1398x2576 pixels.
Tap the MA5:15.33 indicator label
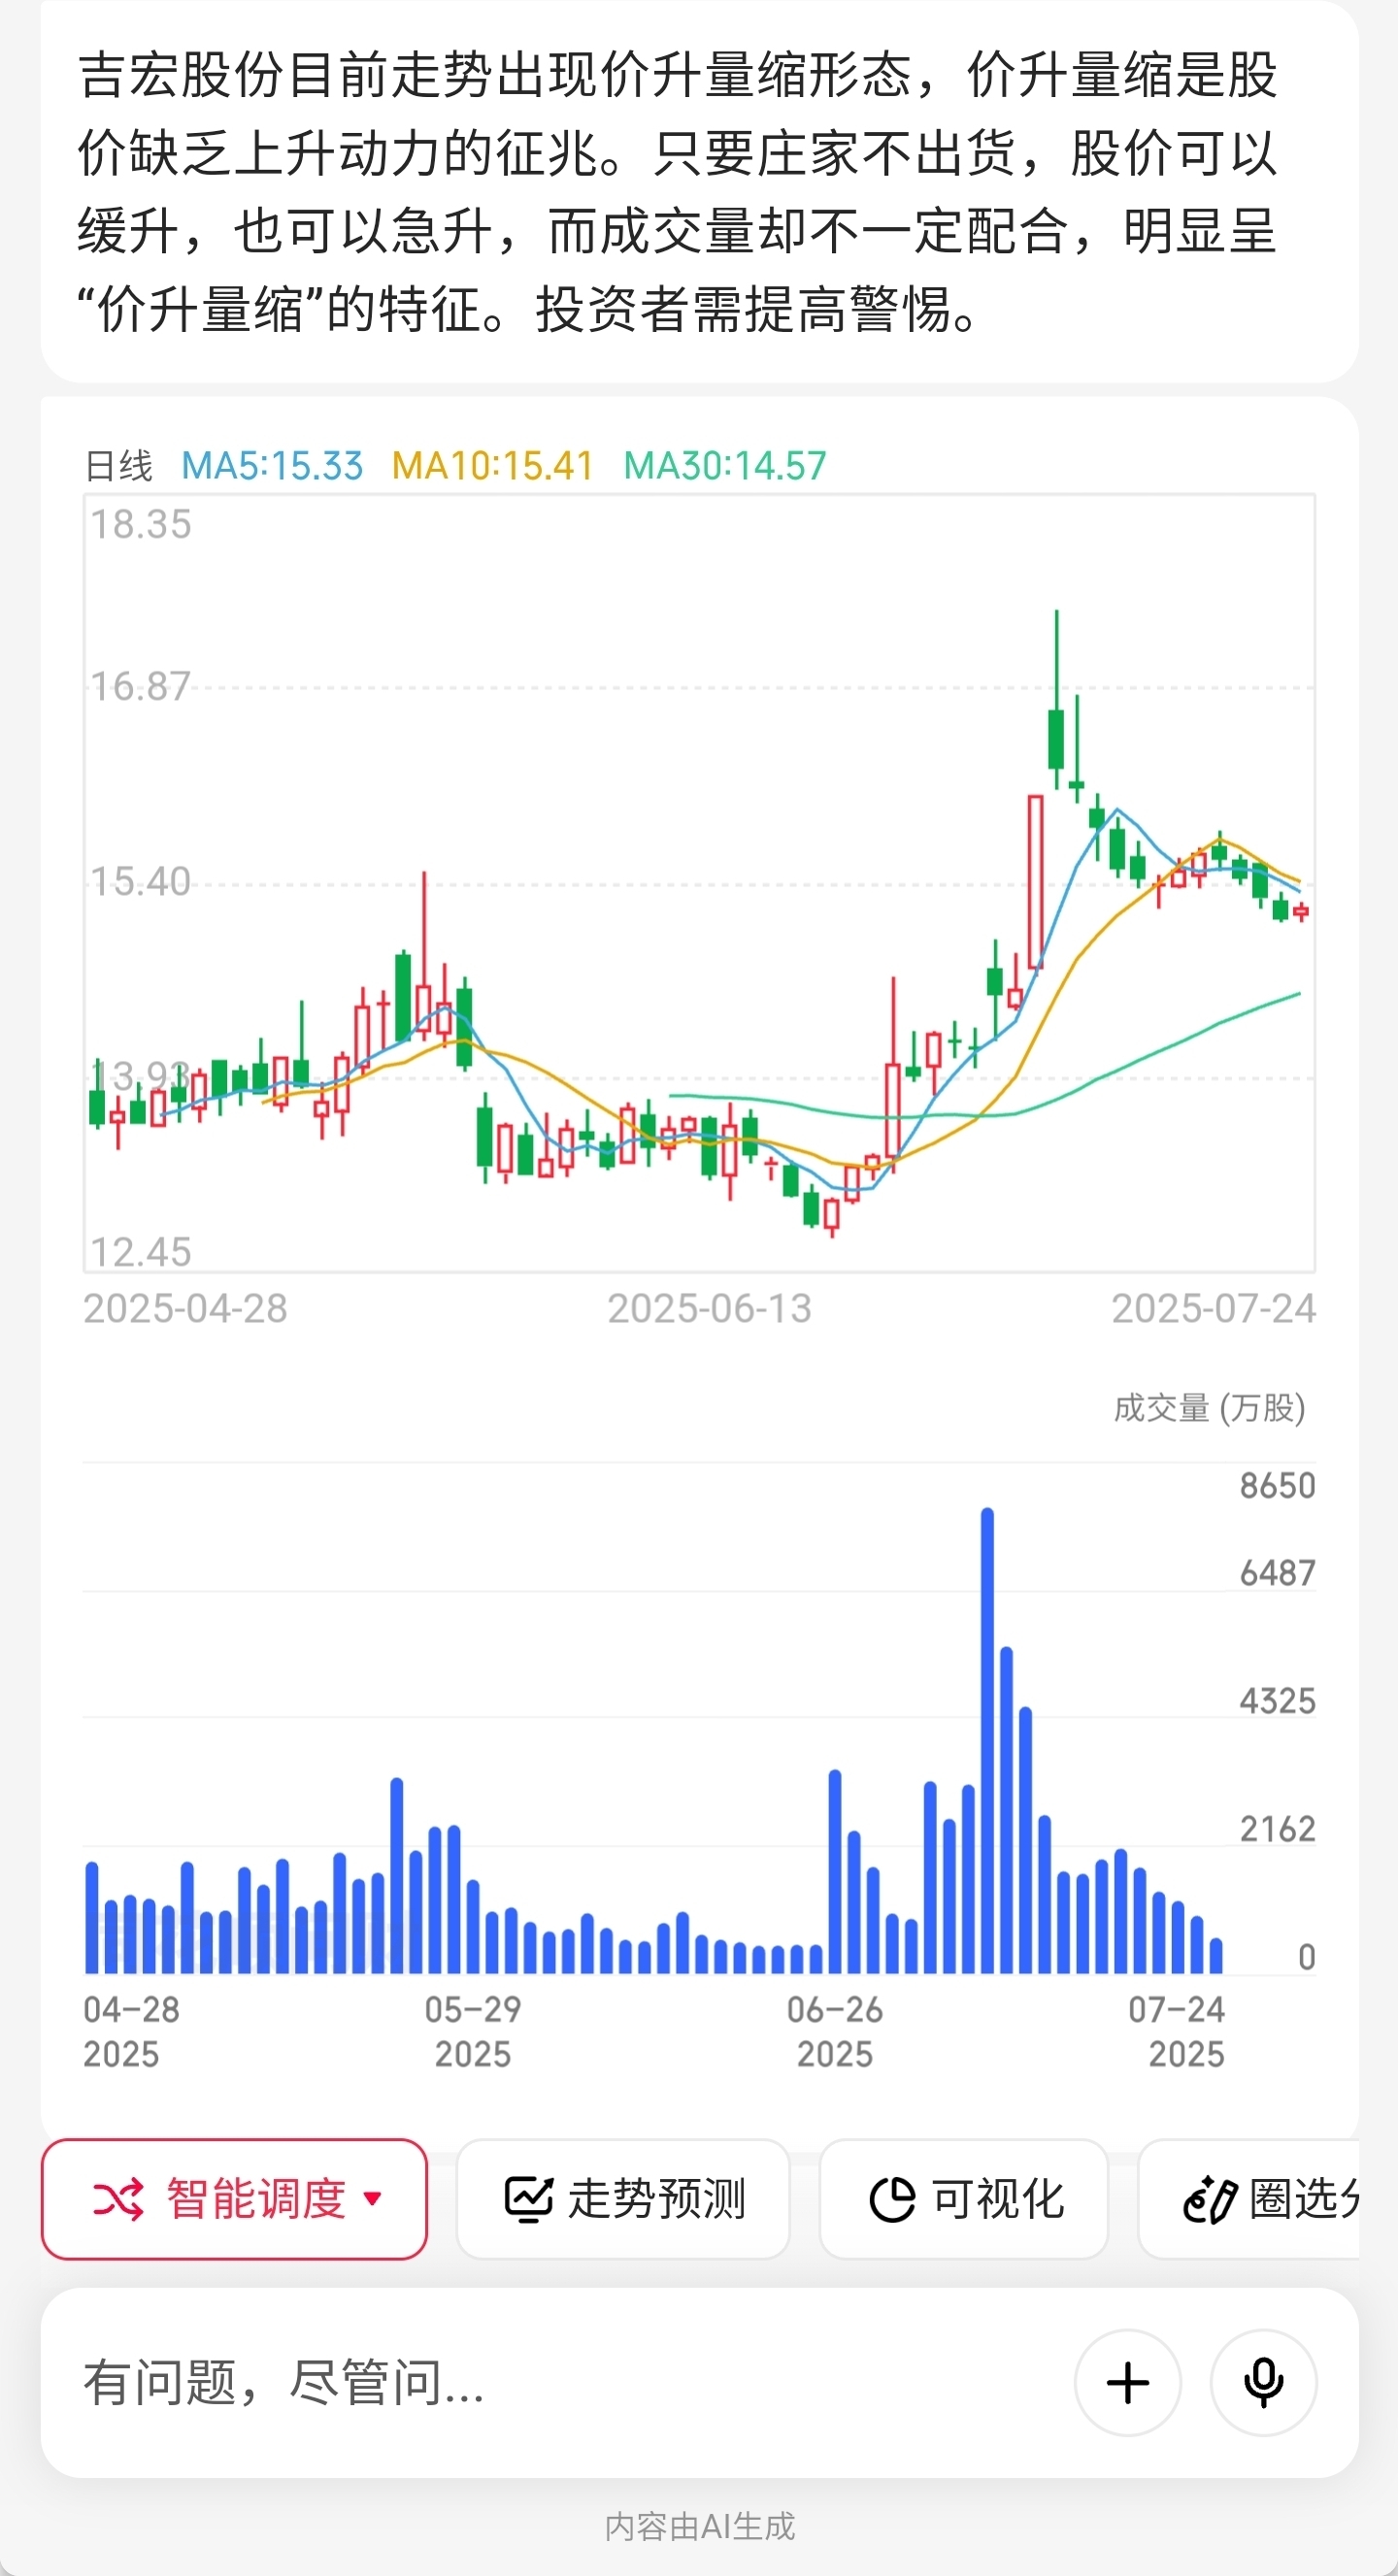(x=272, y=466)
